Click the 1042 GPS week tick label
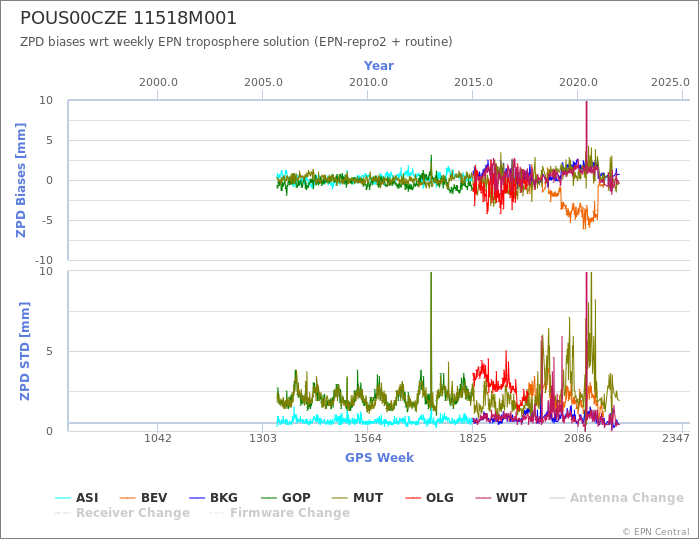700x540 pixels. [x=158, y=438]
